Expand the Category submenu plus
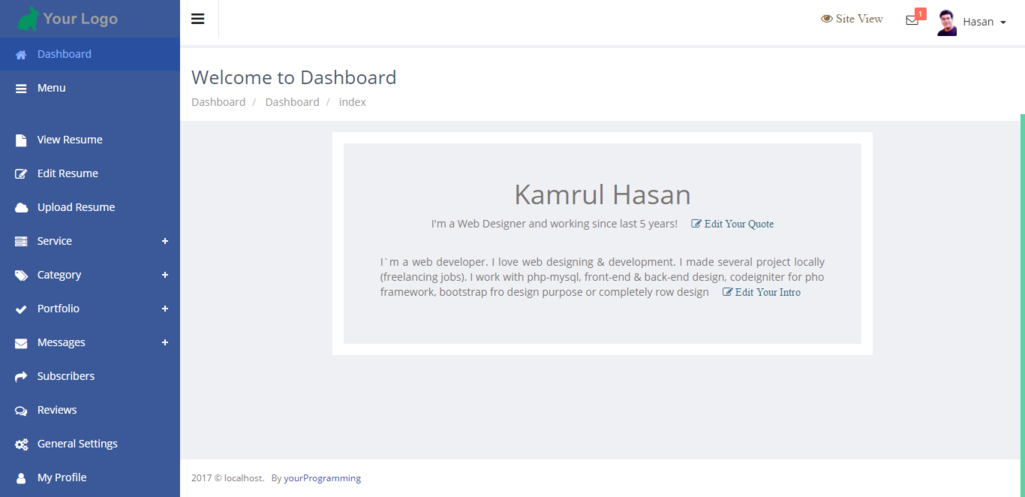The width and height of the screenshot is (1025, 497). click(165, 275)
